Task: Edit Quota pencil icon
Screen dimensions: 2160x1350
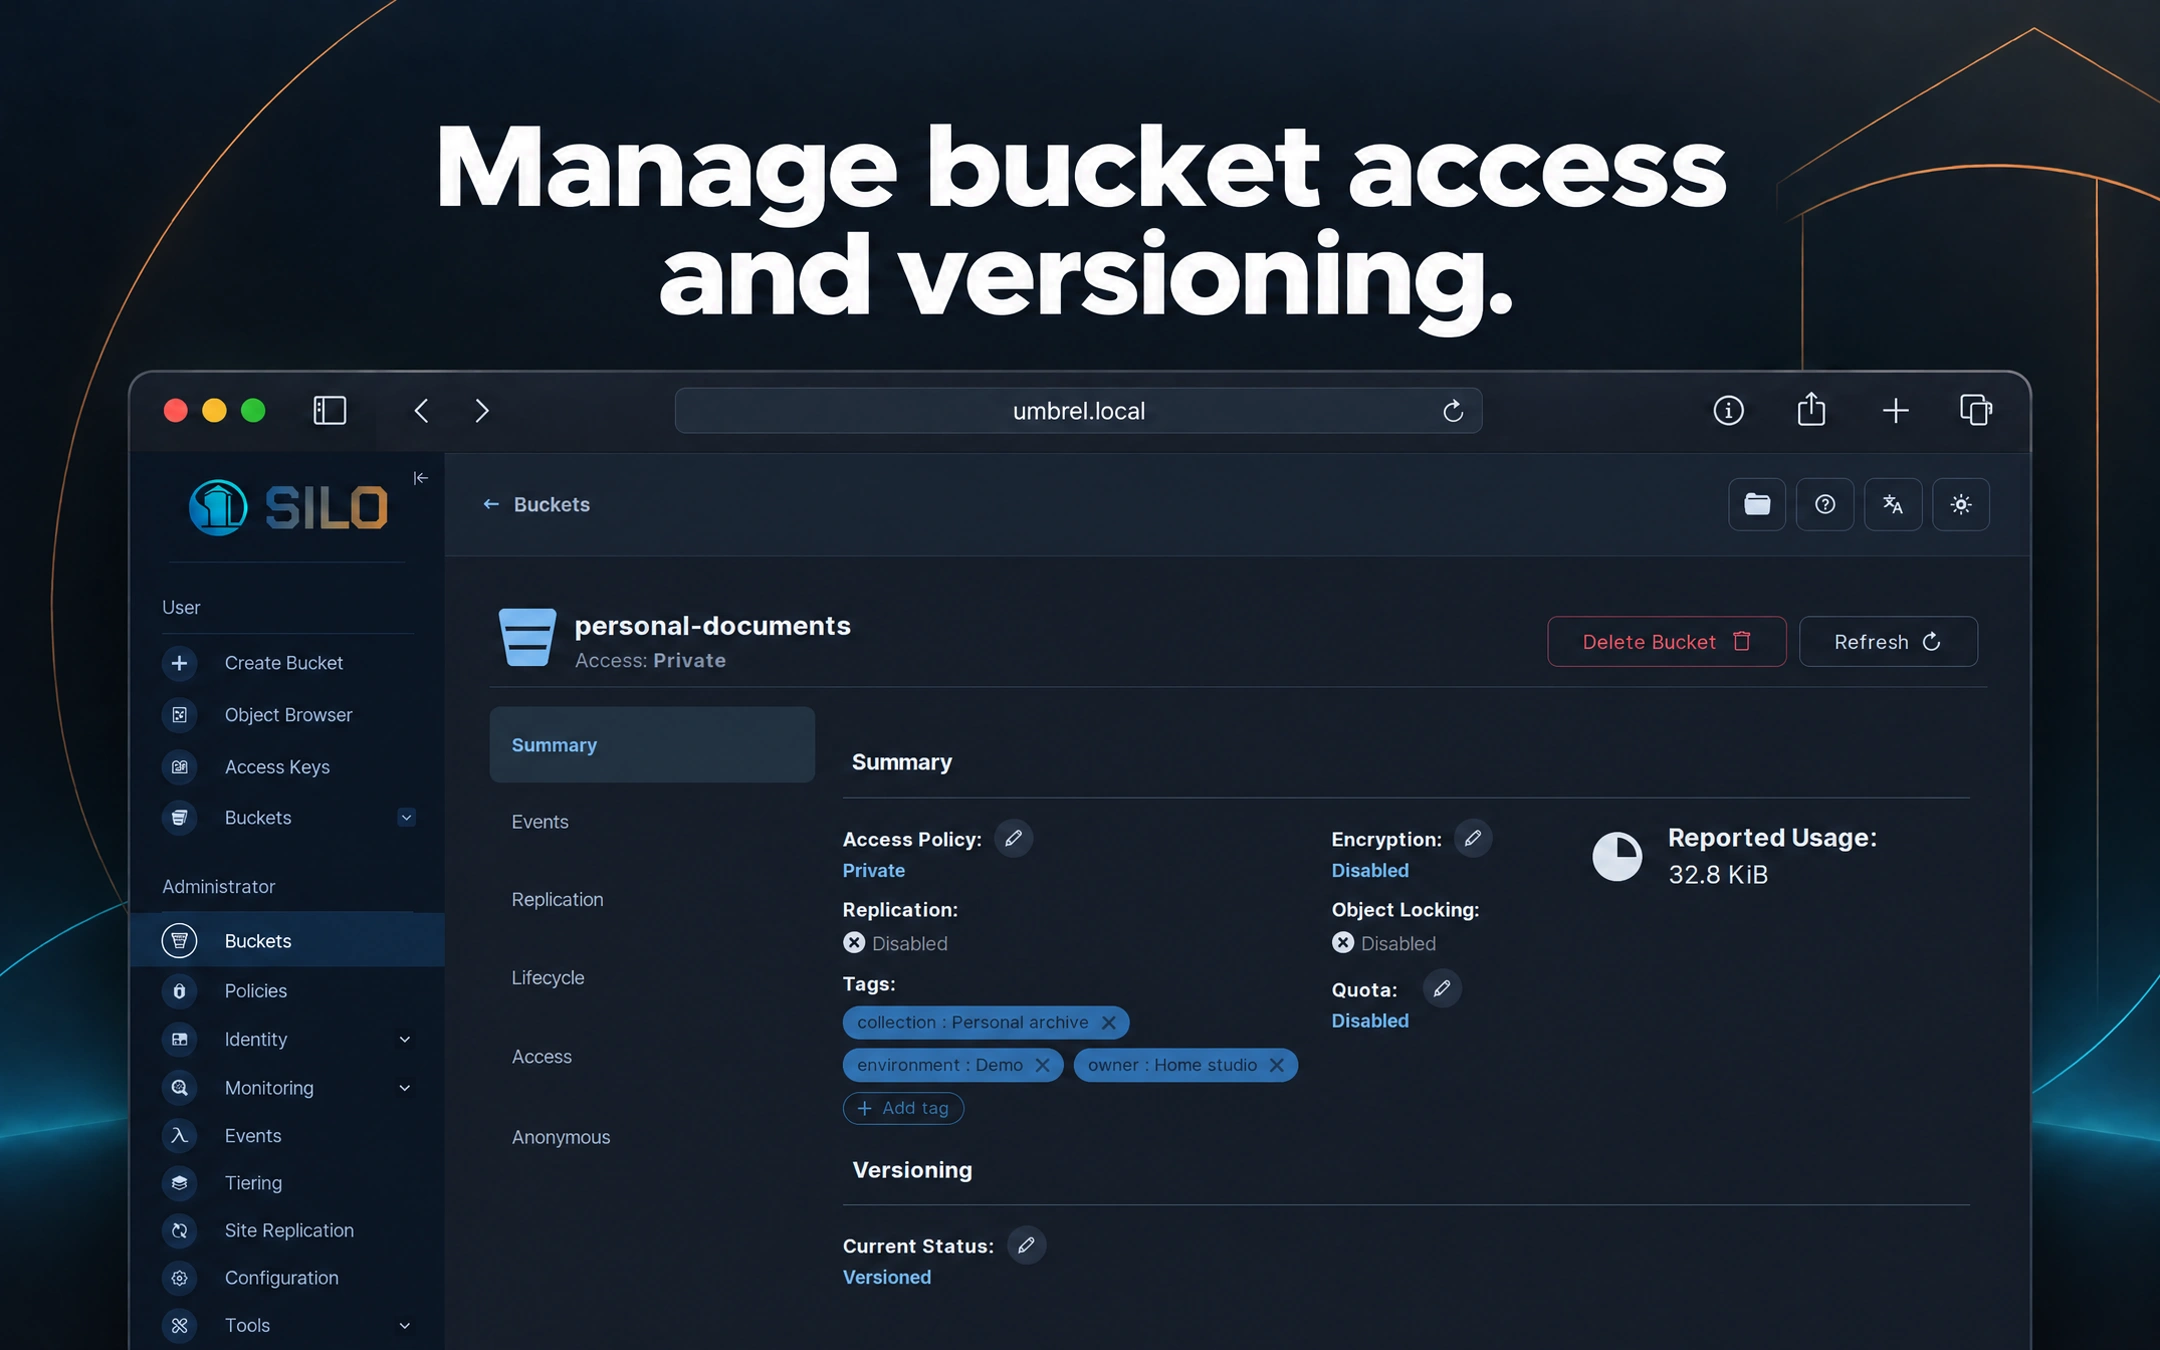Action: pyautogui.click(x=1441, y=988)
